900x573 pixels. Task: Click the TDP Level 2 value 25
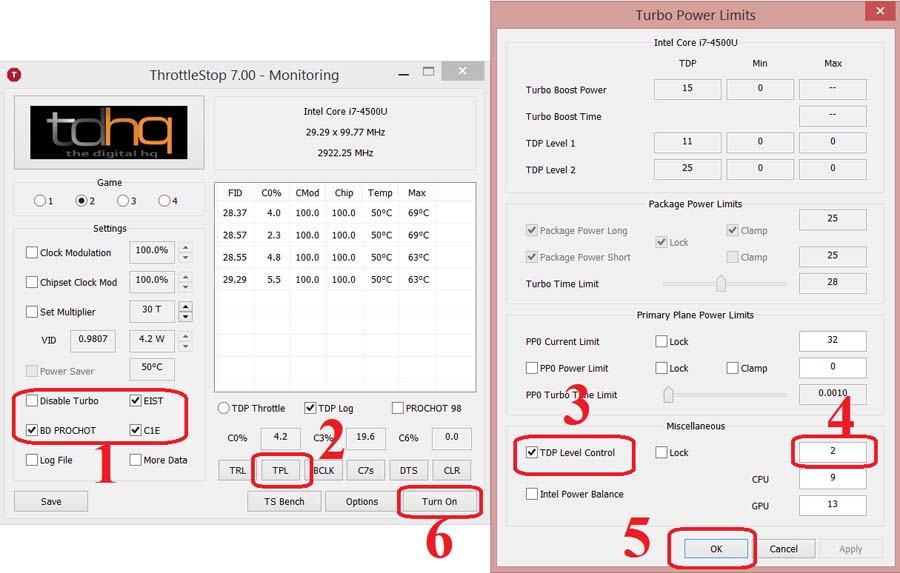687,168
